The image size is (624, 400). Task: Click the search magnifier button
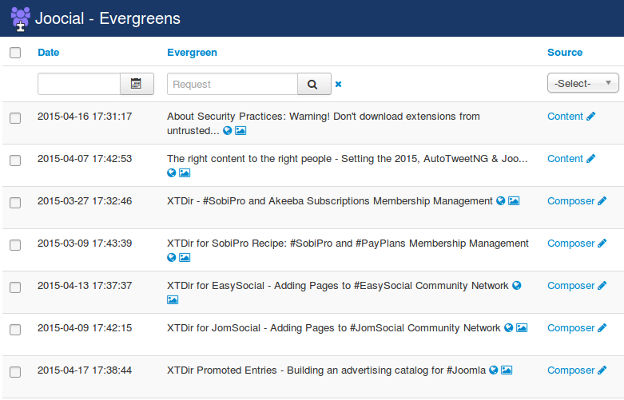pos(314,84)
